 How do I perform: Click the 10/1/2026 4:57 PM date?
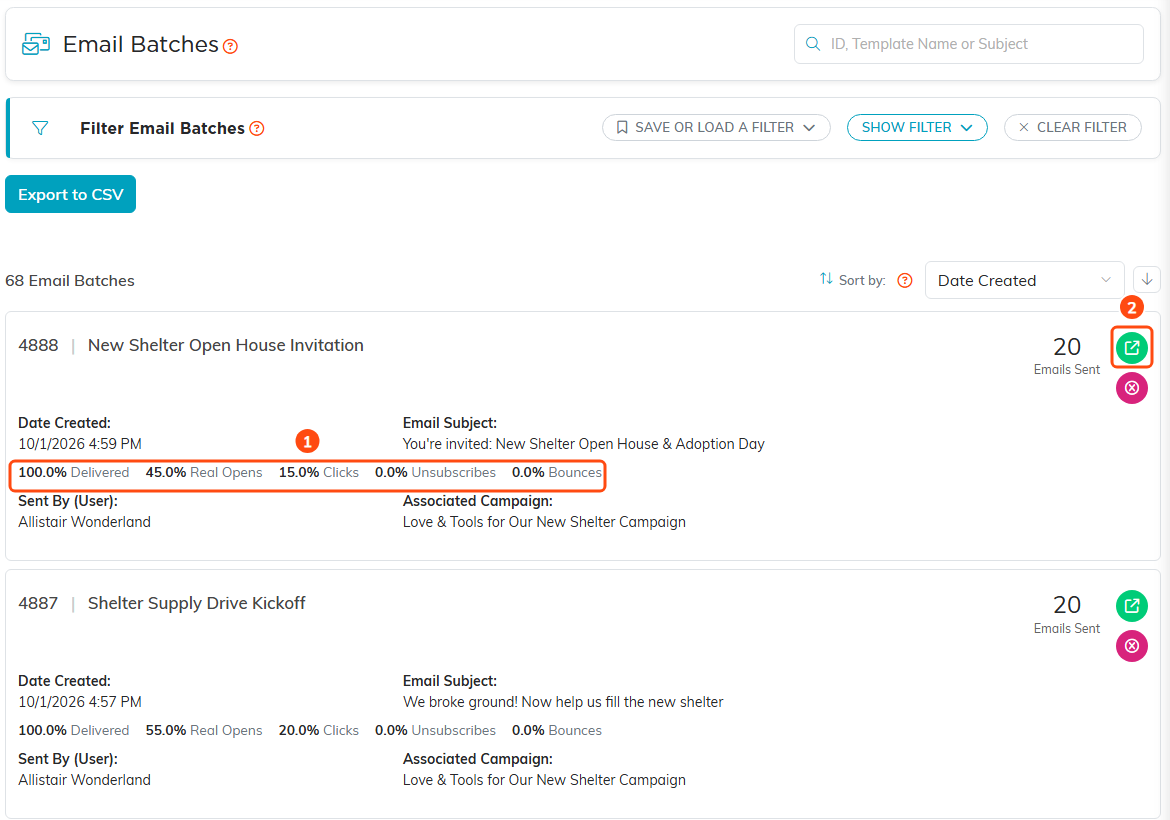point(80,702)
